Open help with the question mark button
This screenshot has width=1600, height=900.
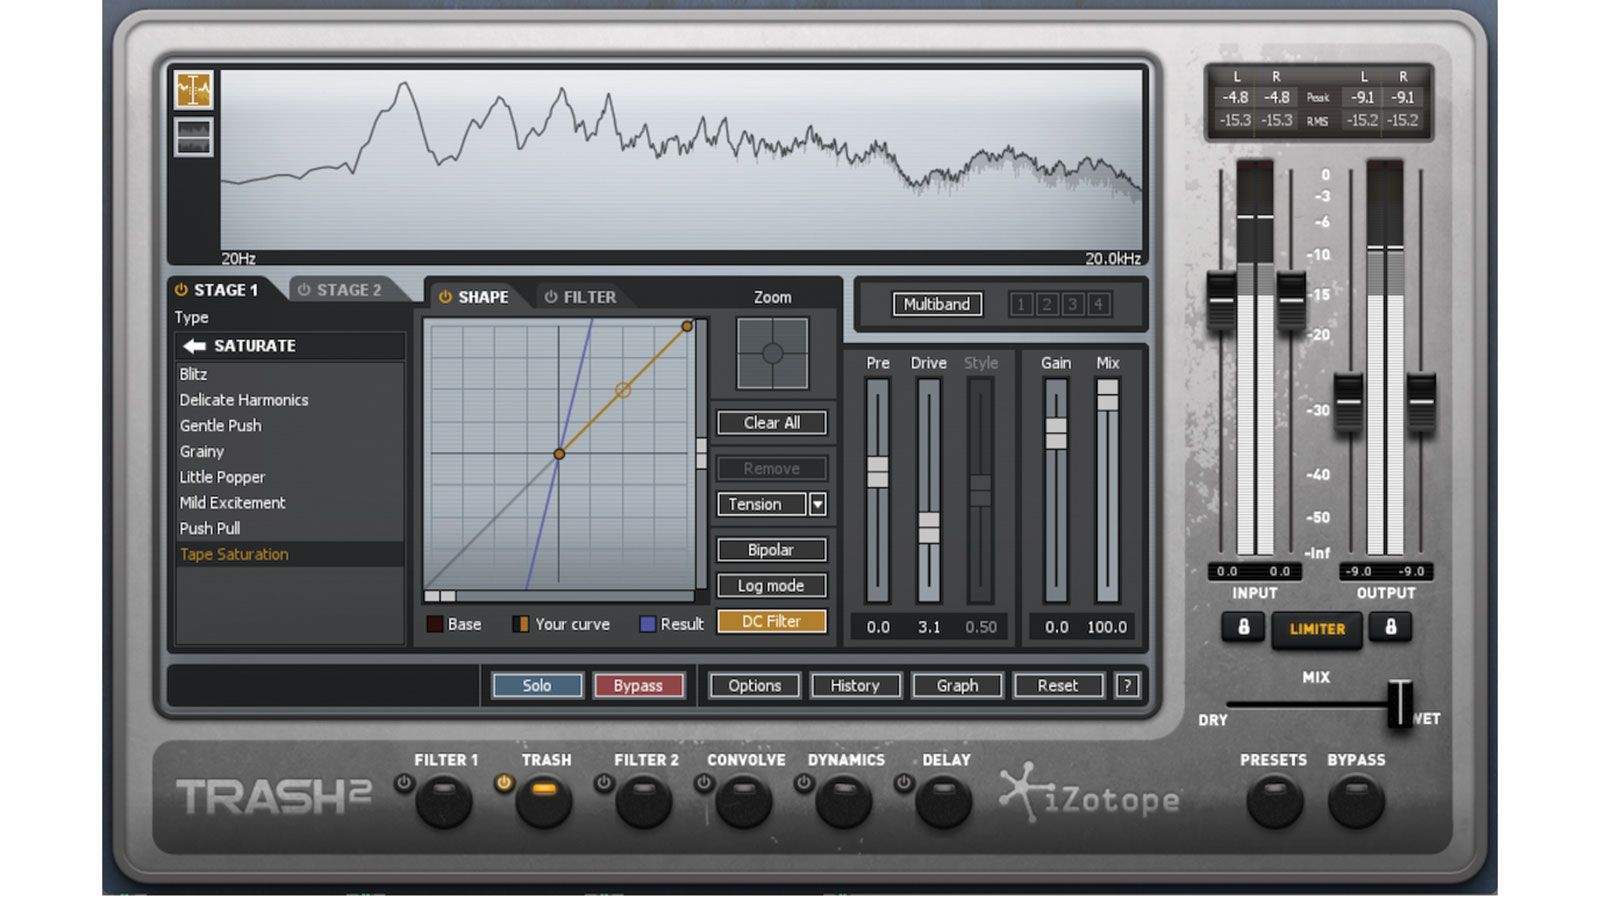[x=1127, y=686]
